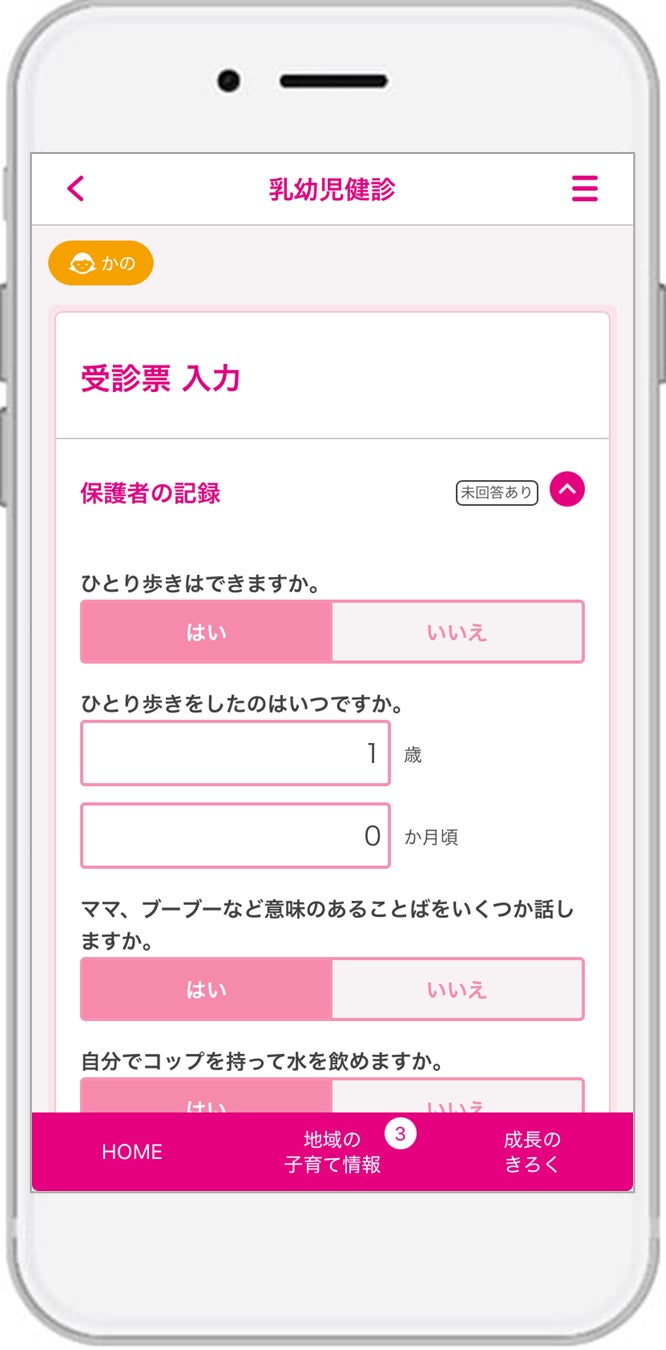Open the hamburger menu icon
Screen dimensions: 666x1350
584,188
